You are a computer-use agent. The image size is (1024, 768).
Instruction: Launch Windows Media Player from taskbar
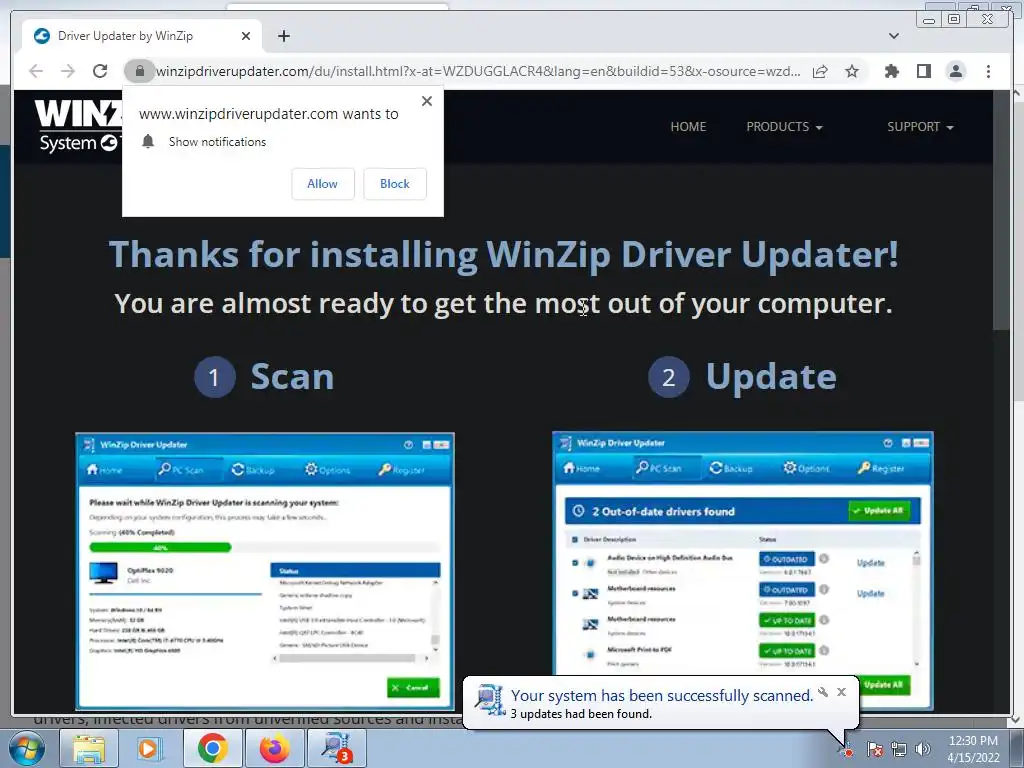[148, 748]
